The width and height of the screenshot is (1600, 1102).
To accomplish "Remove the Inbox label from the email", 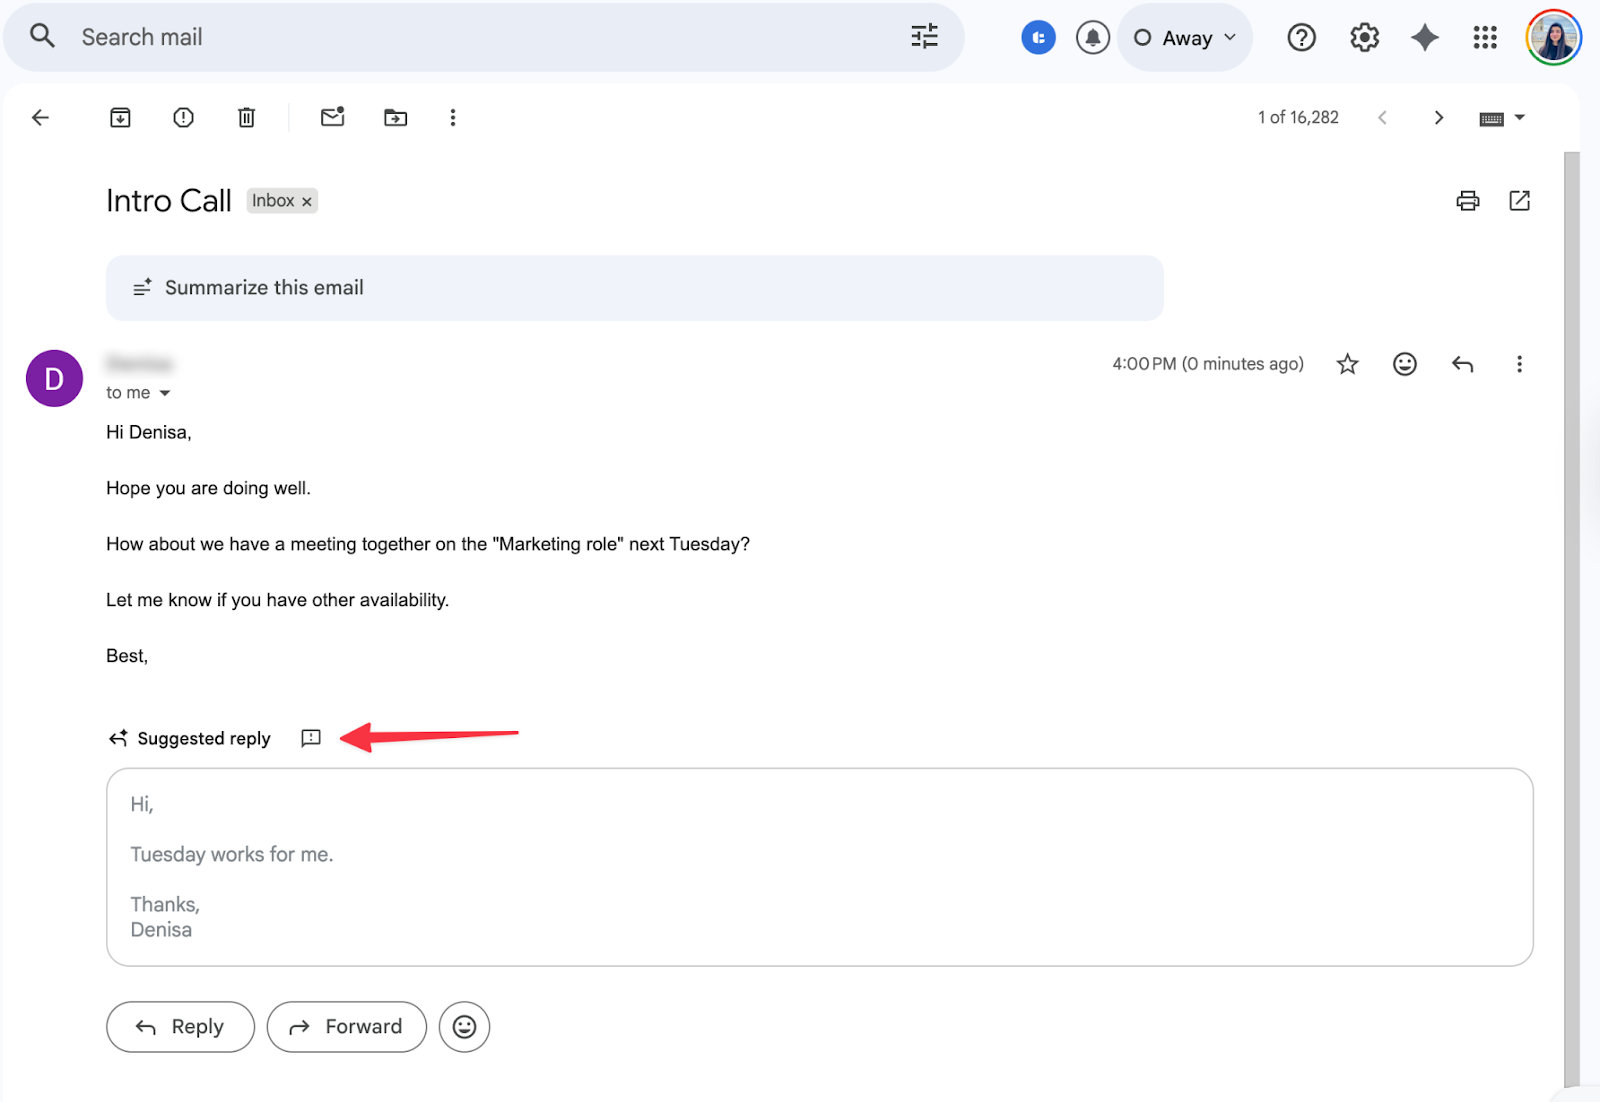I will 306,200.
